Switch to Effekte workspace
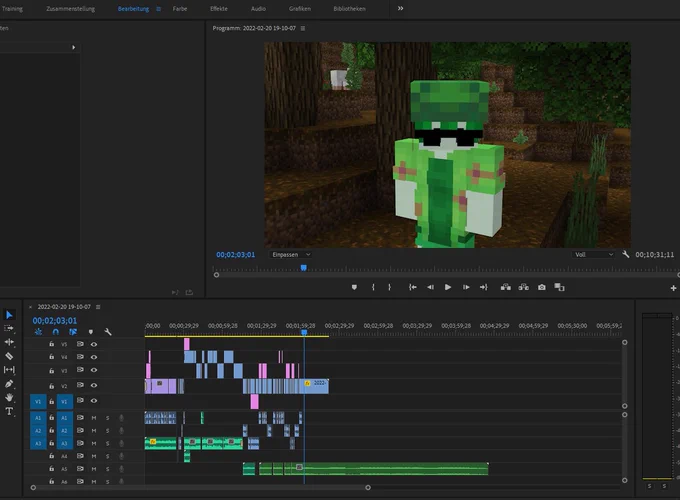Screen dimensions: 680x500 219,9
